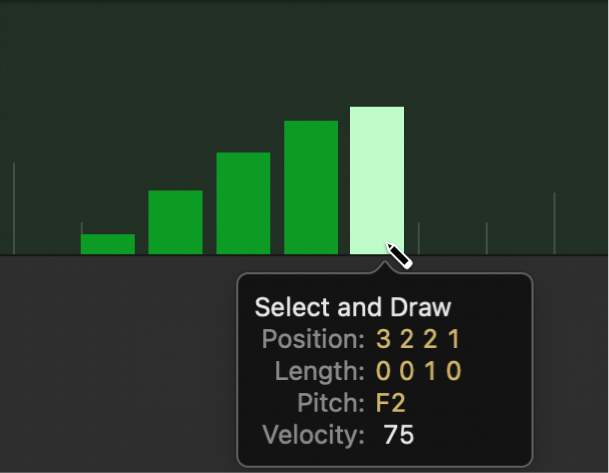Click the Pitch label in the tooltip
This screenshot has height=473, width=609.
(x=330, y=403)
